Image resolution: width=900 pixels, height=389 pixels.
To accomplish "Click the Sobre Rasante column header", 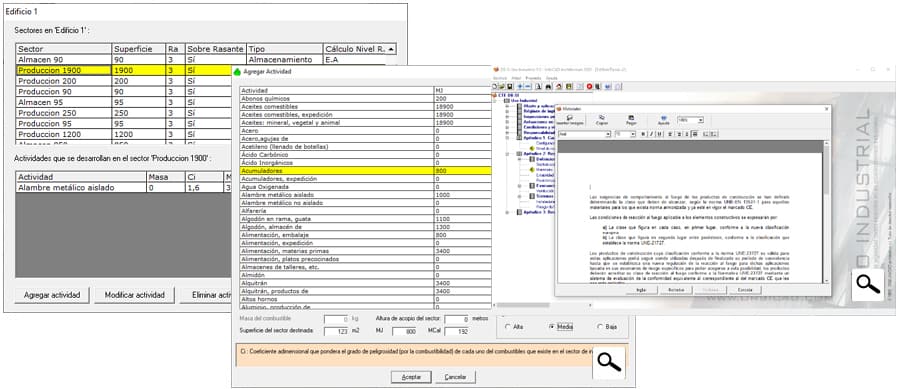I will point(215,49).
